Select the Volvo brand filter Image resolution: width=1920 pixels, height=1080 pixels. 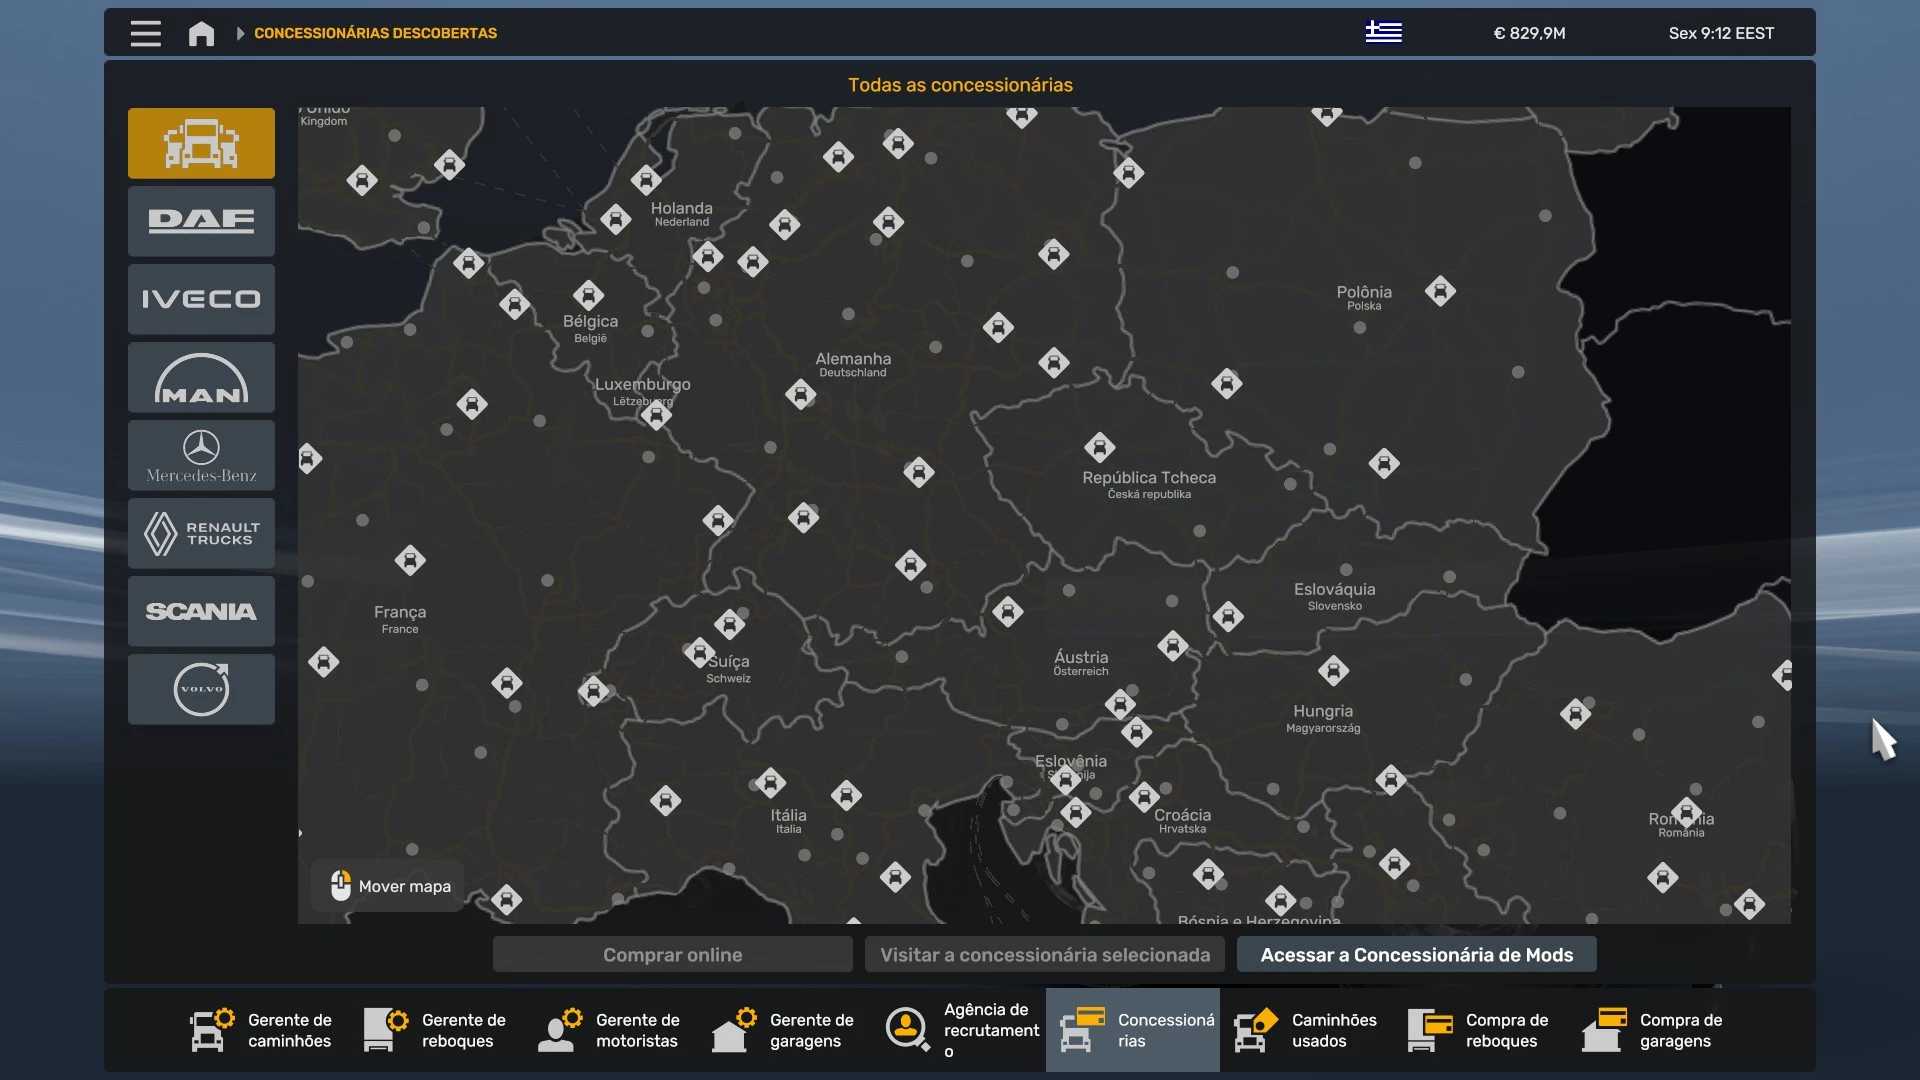(201, 689)
